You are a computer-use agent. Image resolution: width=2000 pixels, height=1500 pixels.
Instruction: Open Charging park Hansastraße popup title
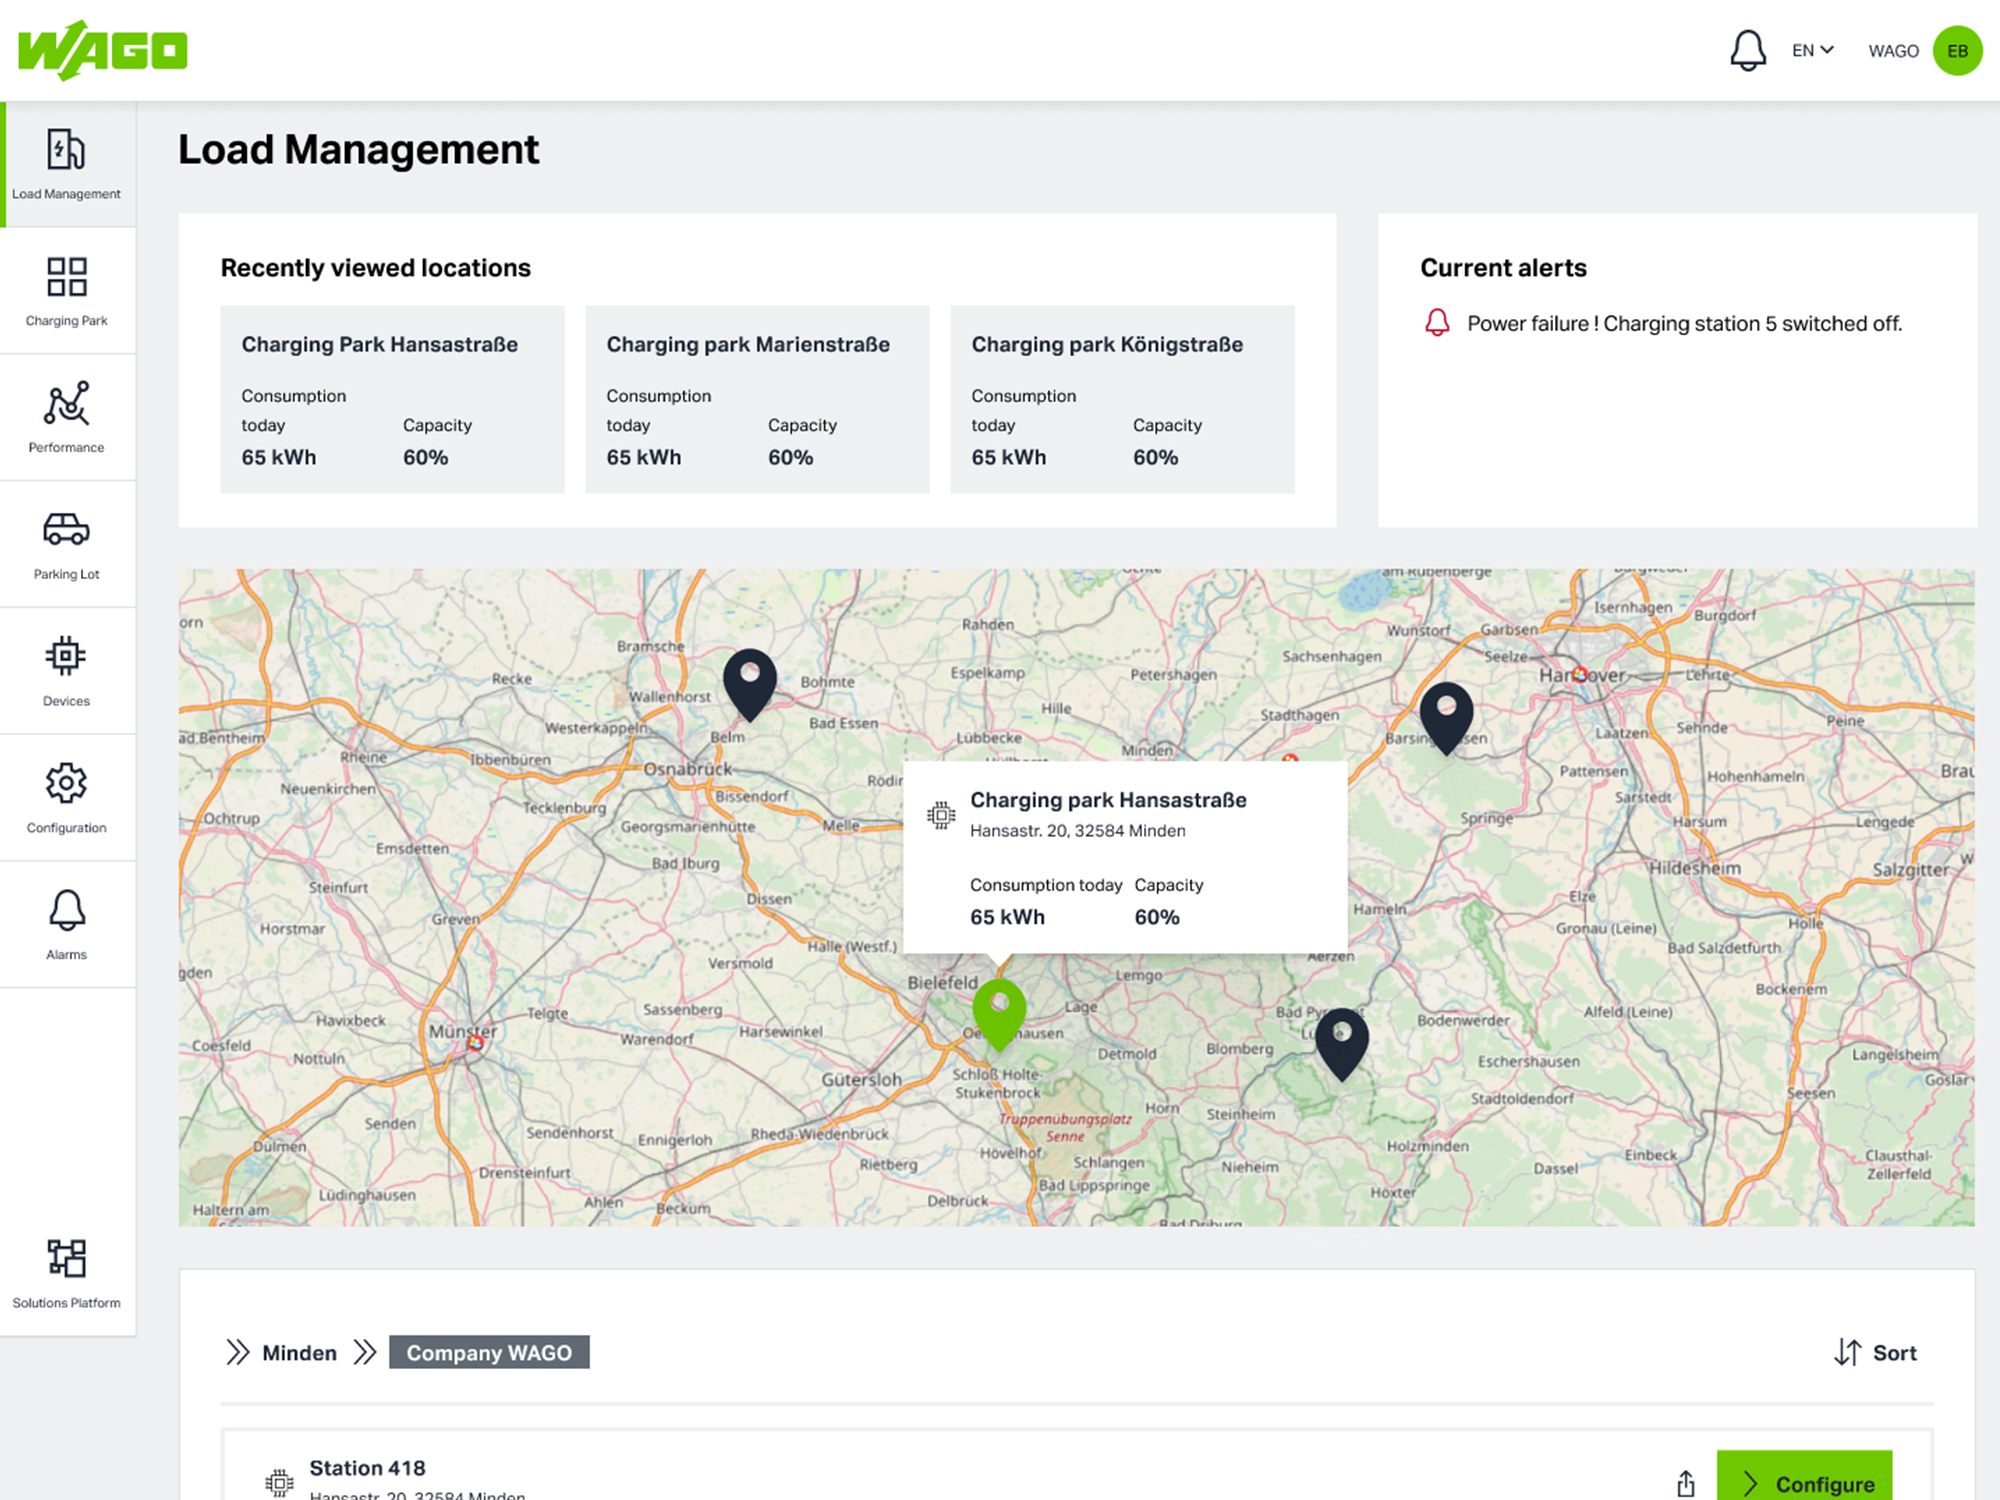pyautogui.click(x=1108, y=800)
